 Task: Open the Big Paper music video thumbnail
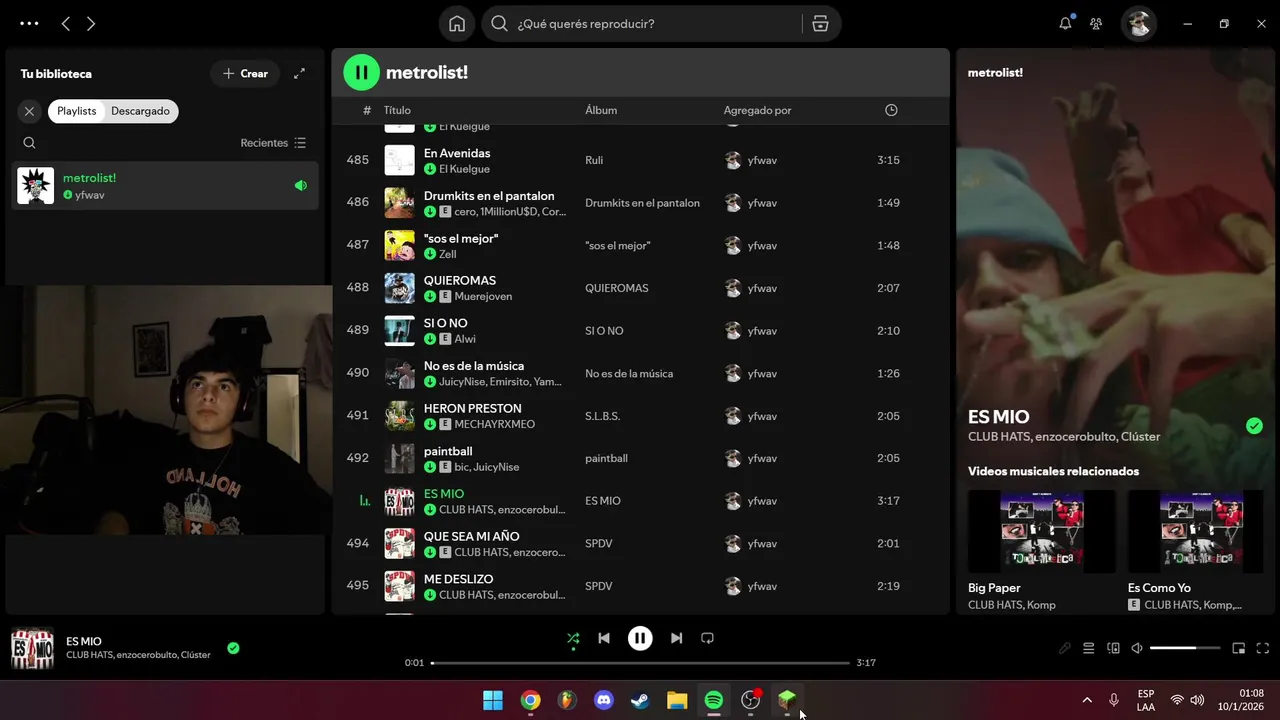pos(1042,531)
